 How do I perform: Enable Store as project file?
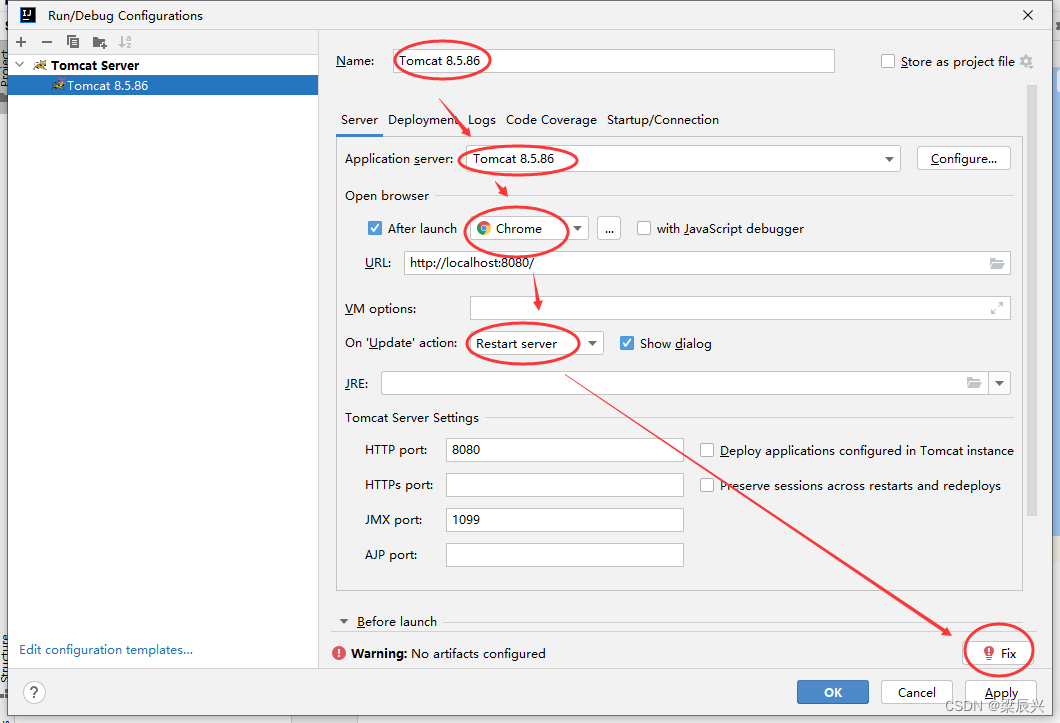pyautogui.click(x=888, y=62)
